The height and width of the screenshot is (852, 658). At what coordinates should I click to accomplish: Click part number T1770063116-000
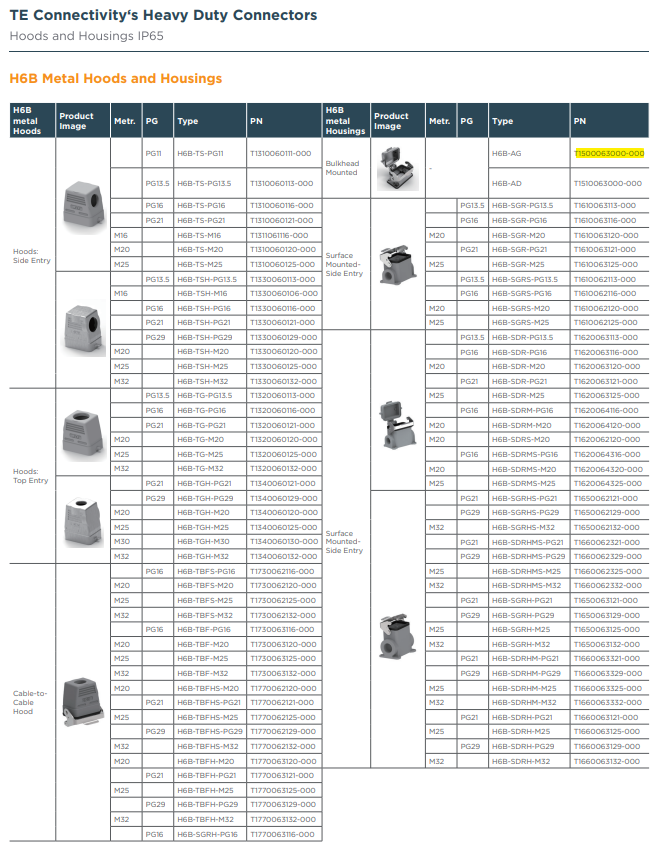point(281,834)
